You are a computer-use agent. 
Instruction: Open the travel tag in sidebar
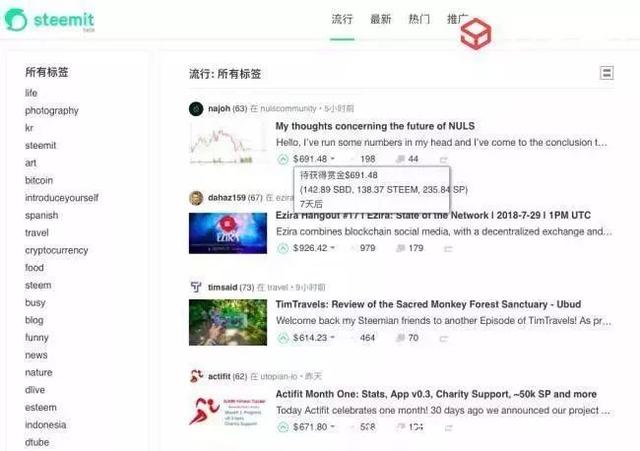point(37,233)
